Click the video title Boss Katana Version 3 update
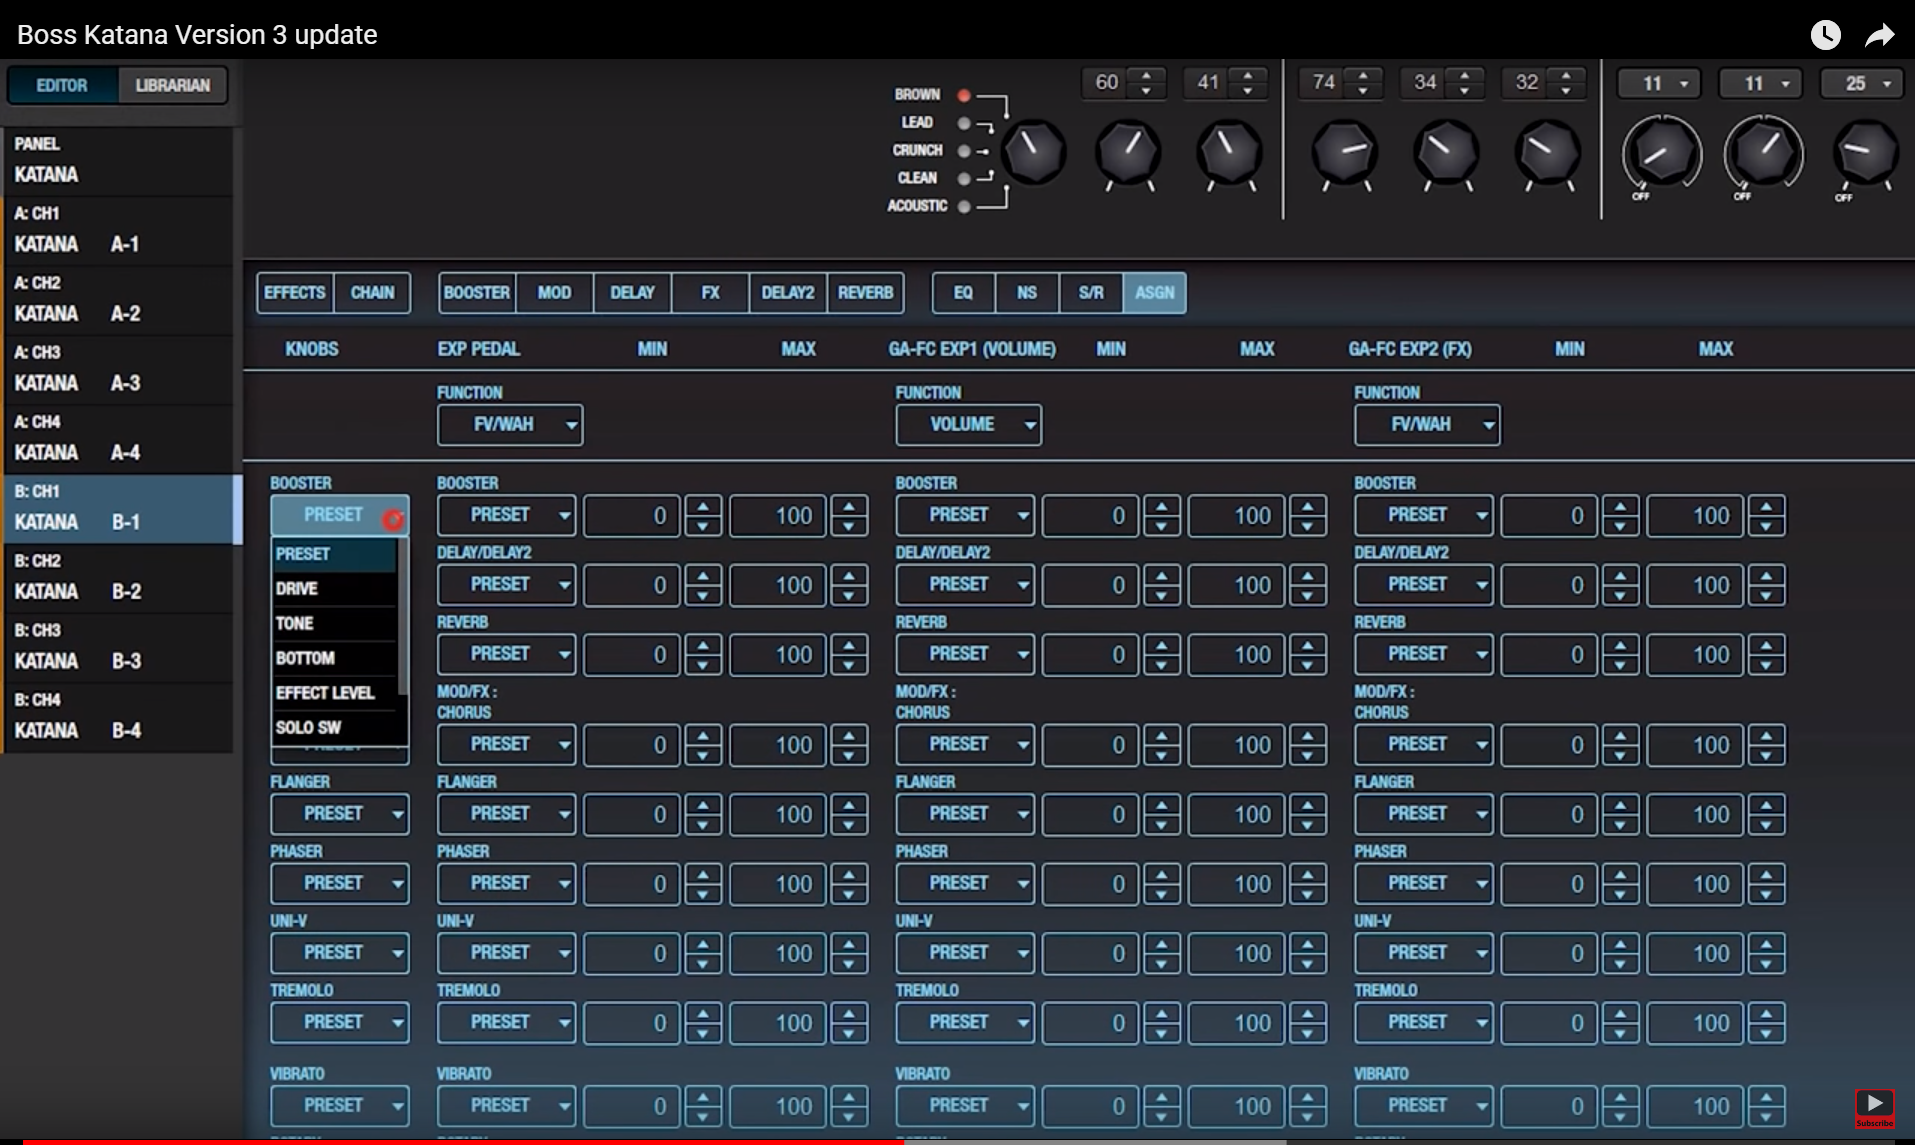 pos(197,35)
